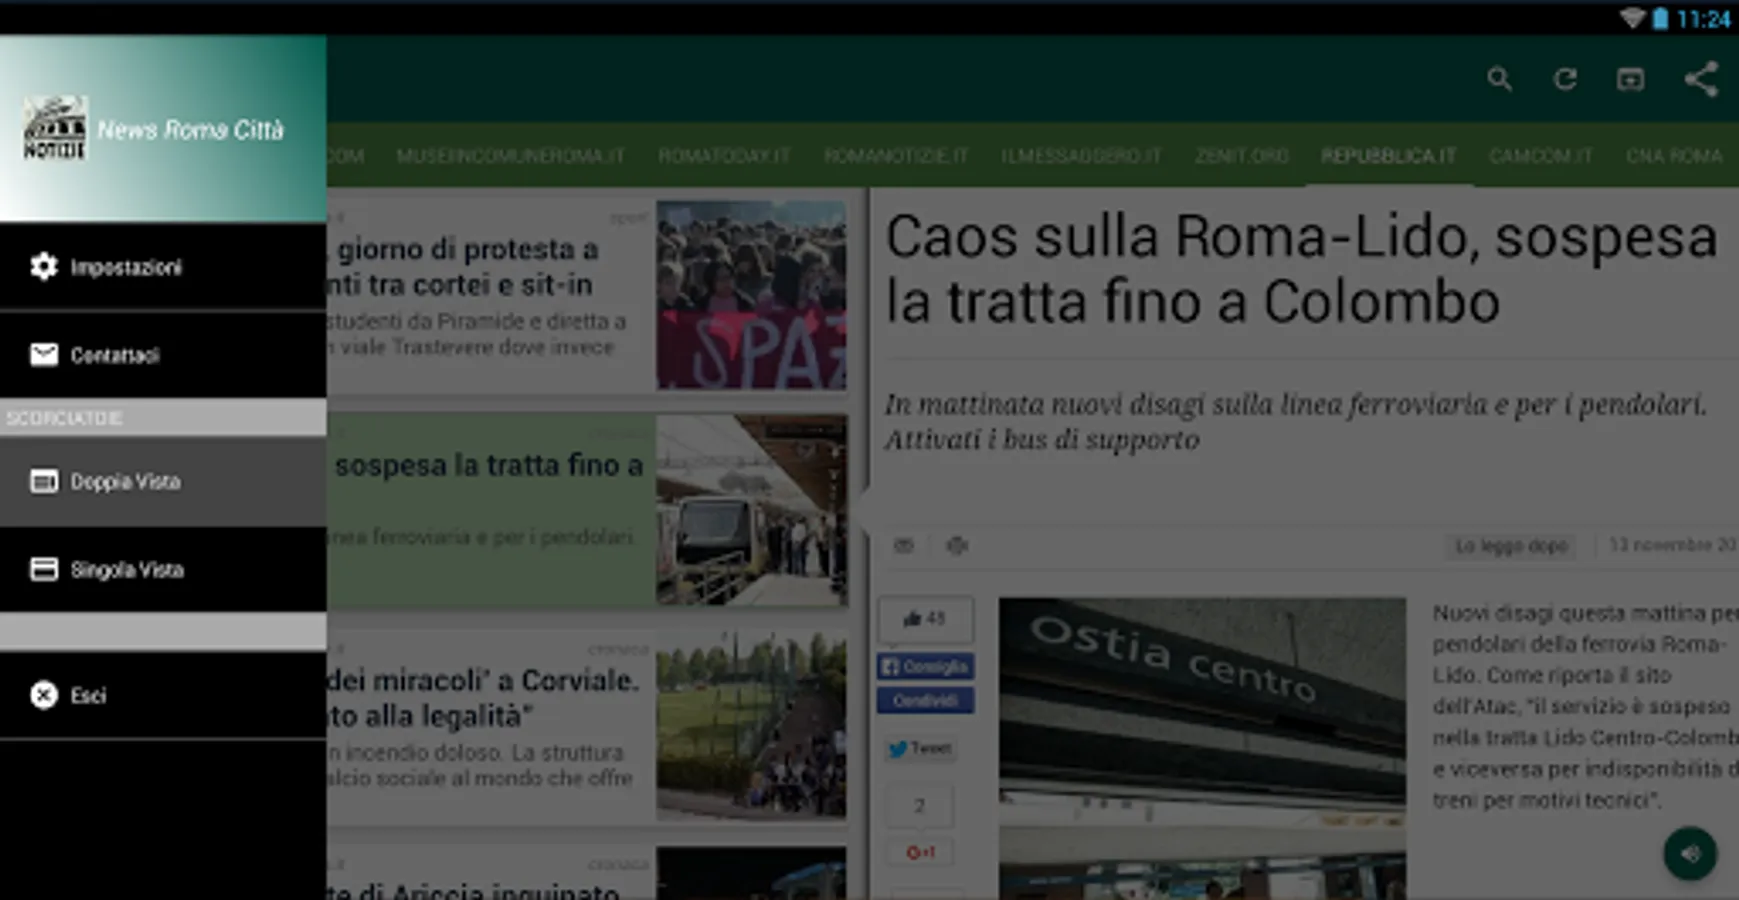Open list item 'dei miracoli' a Corviale
This screenshot has width=1739, height=900.
click(x=483, y=681)
